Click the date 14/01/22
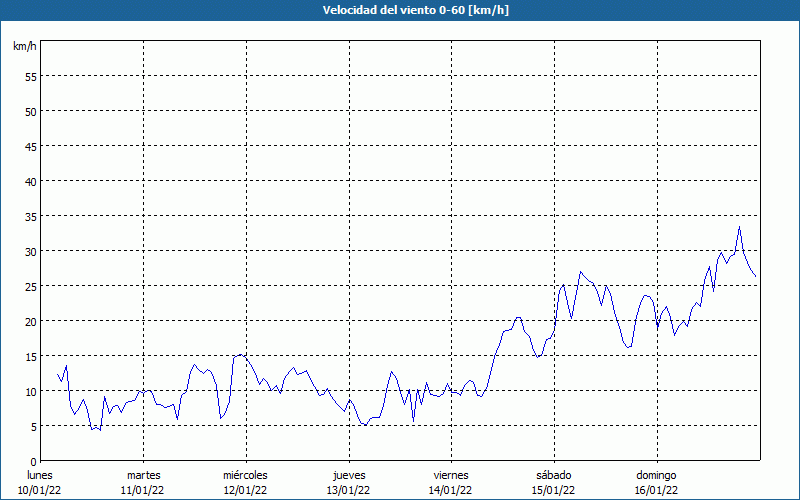Screen dimensions: 800x500 point(451,490)
